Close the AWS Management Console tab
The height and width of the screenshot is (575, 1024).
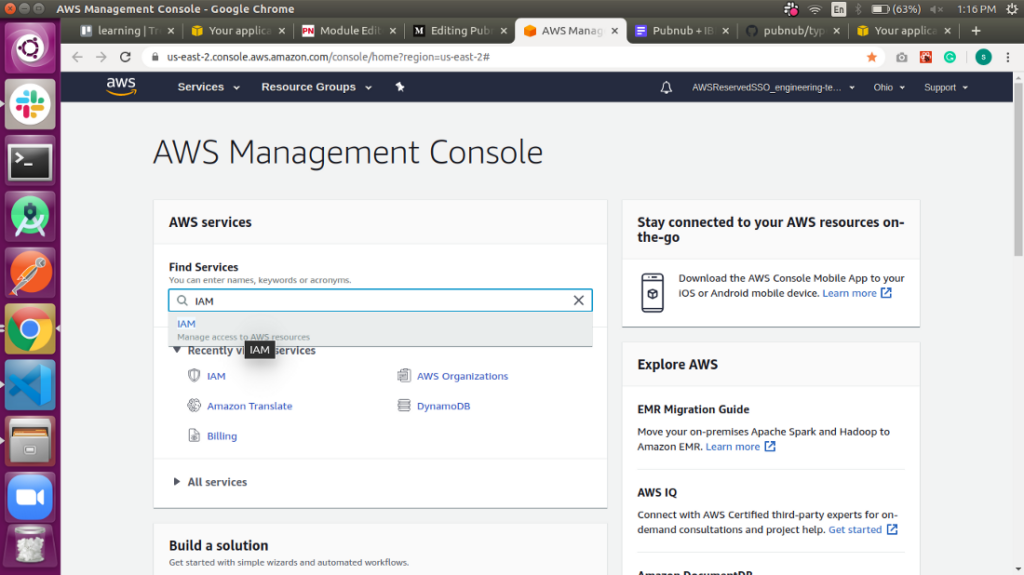615,31
